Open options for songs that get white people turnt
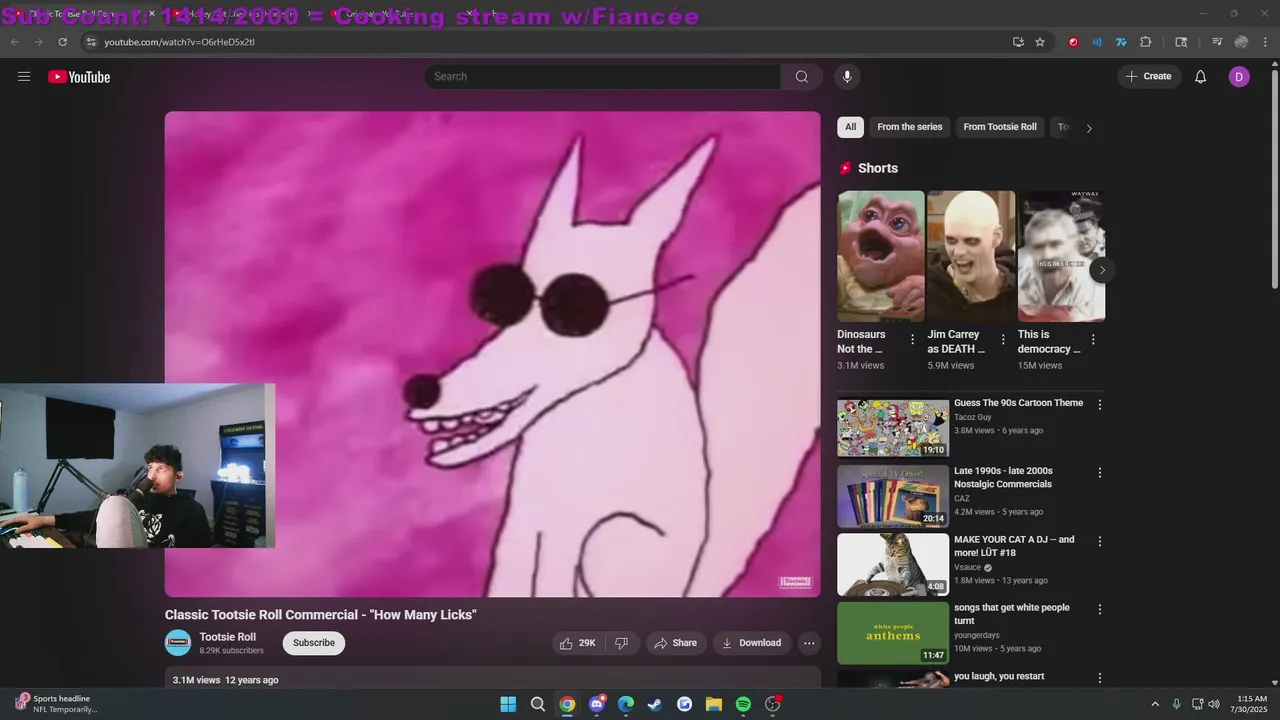1280x720 pixels. point(1100,609)
